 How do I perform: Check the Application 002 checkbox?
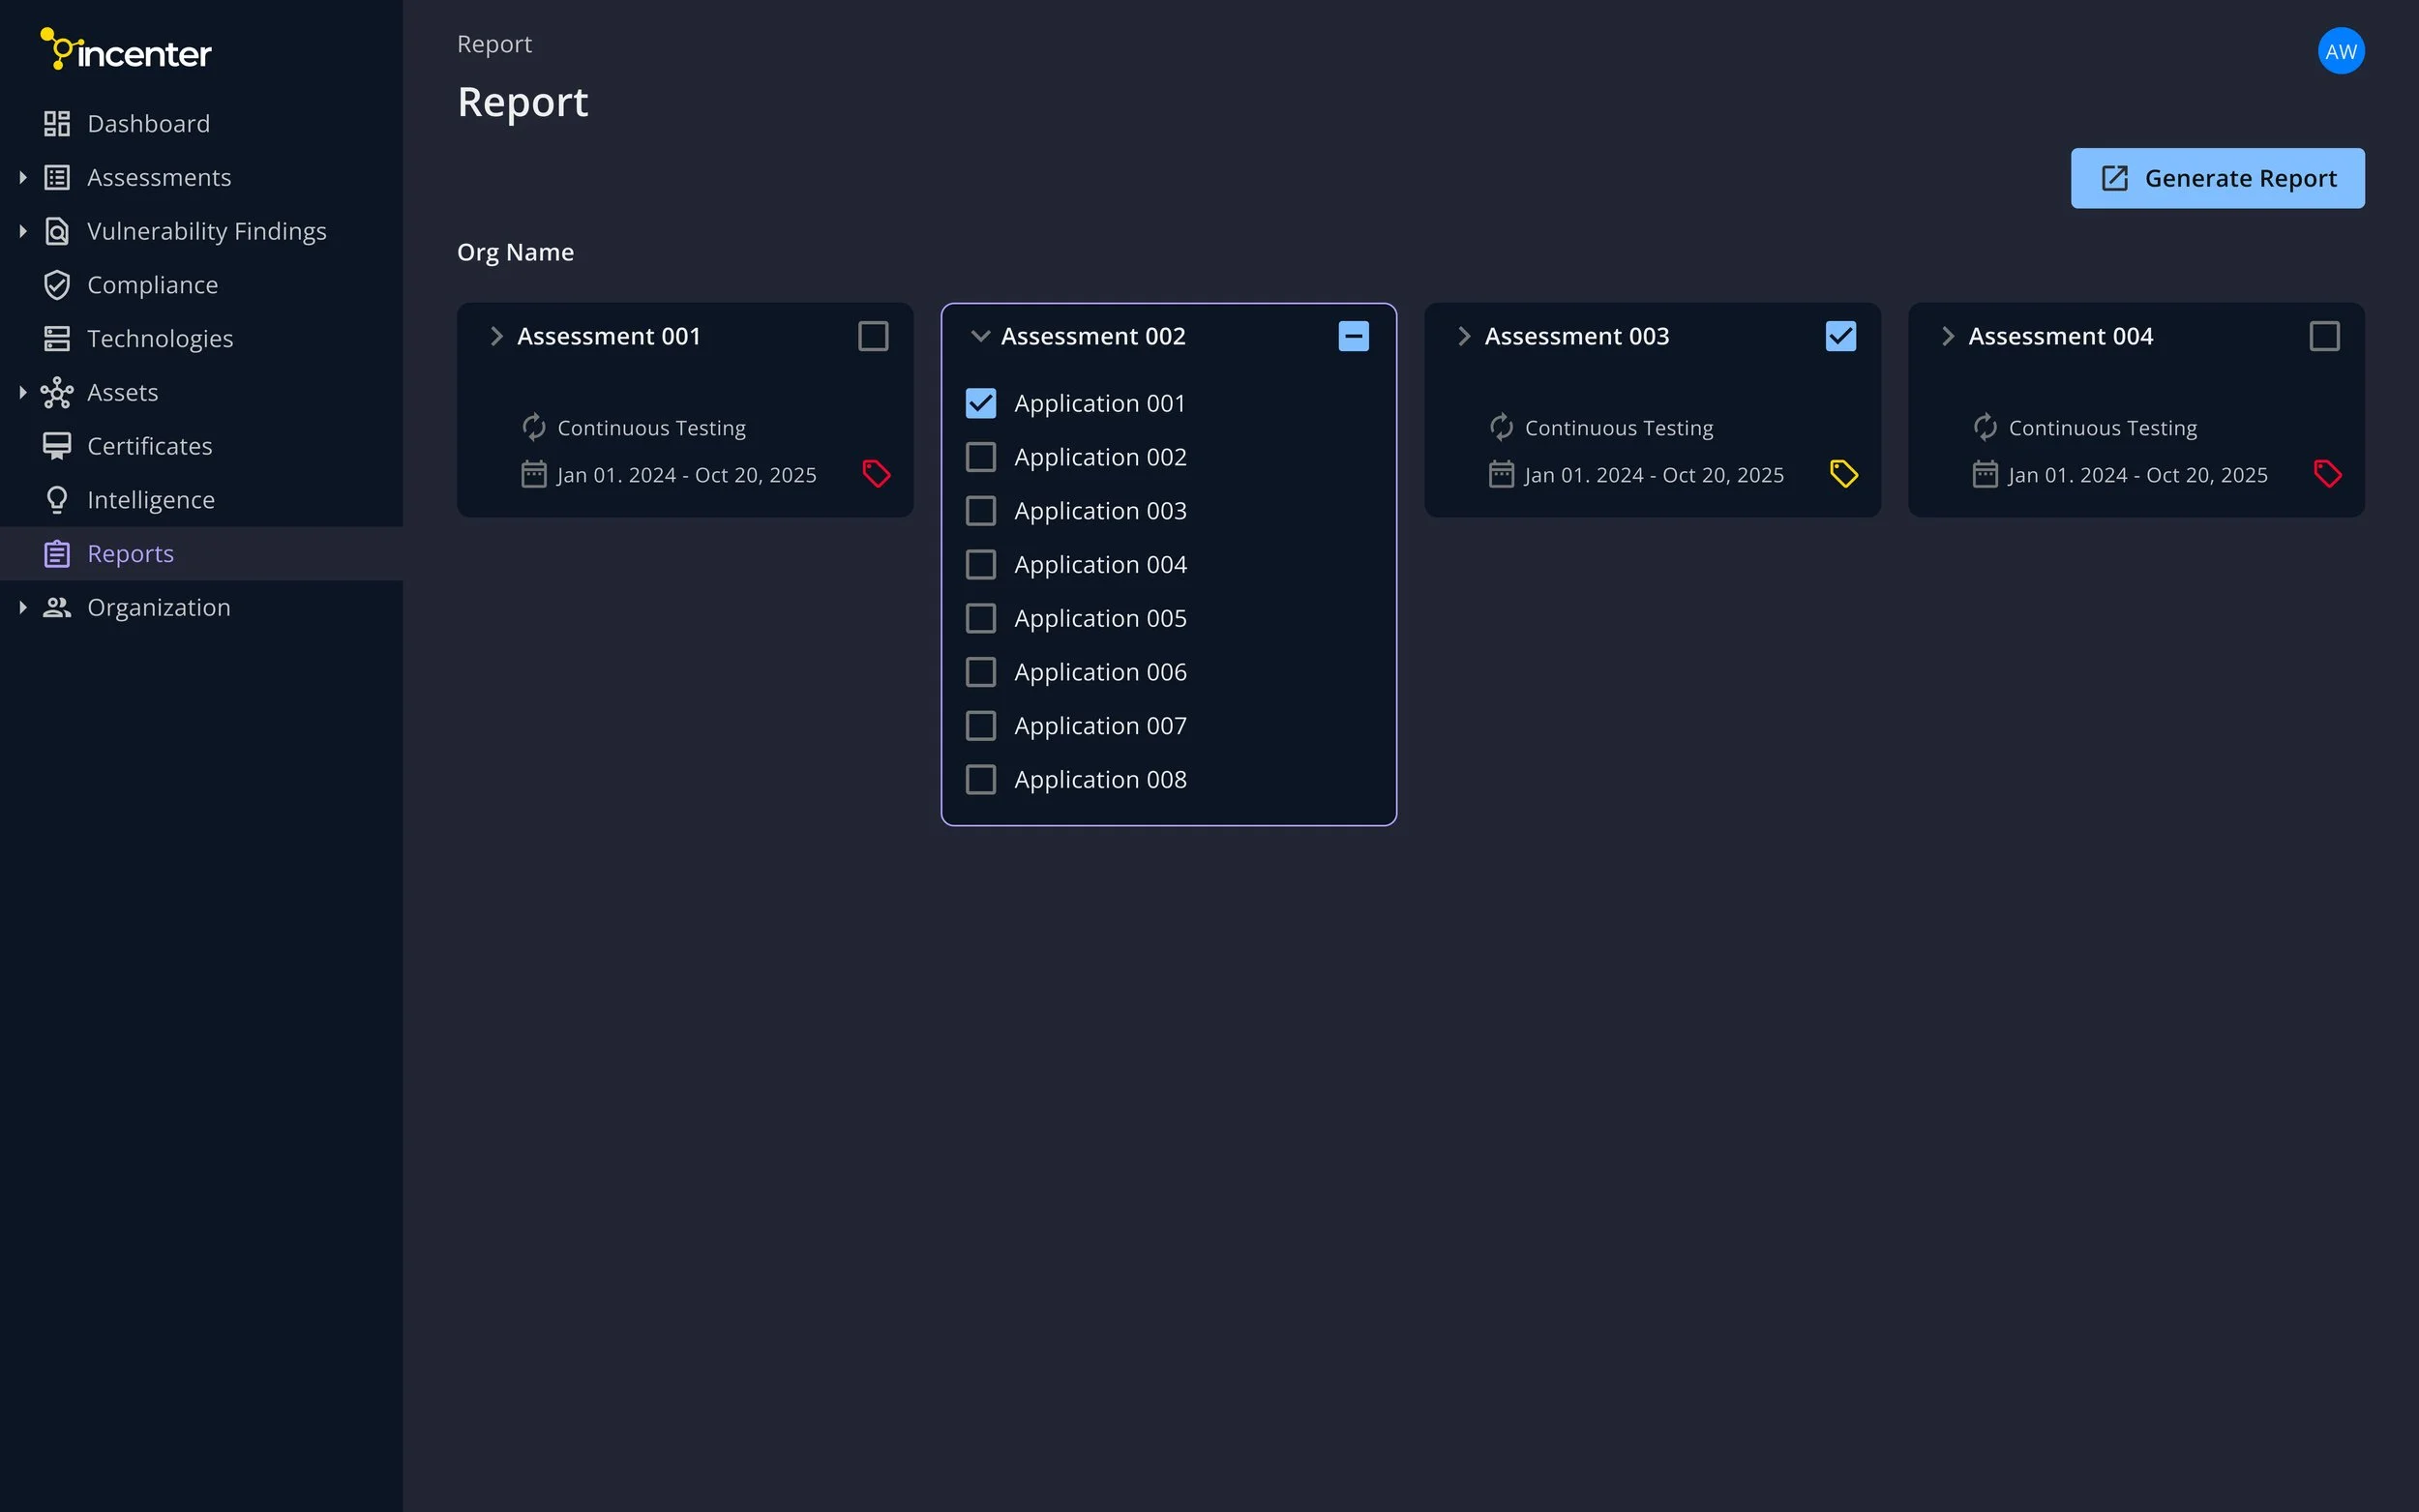(x=980, y=457)
